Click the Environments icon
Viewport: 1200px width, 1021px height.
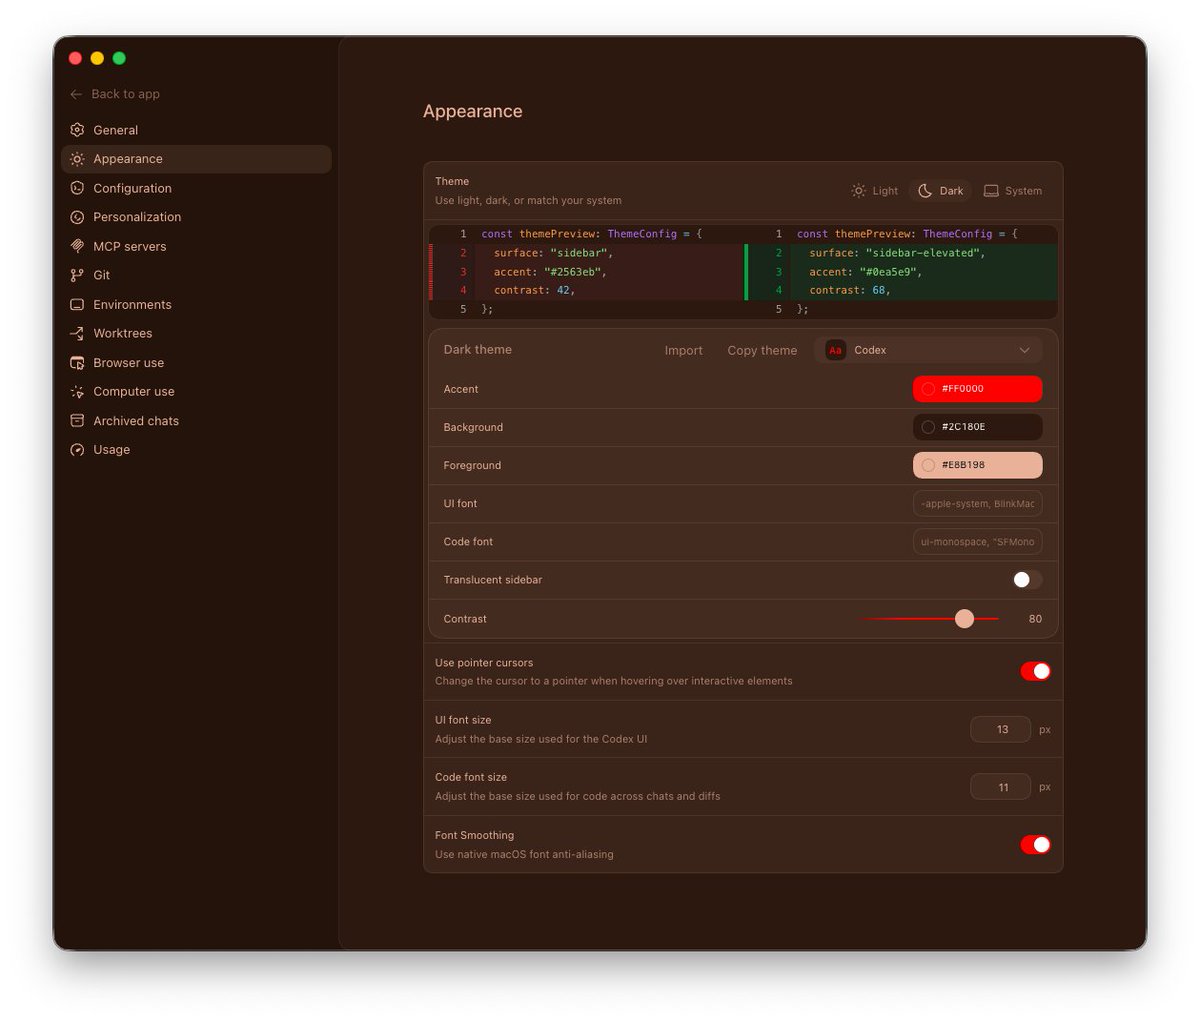tap(77, 305)
